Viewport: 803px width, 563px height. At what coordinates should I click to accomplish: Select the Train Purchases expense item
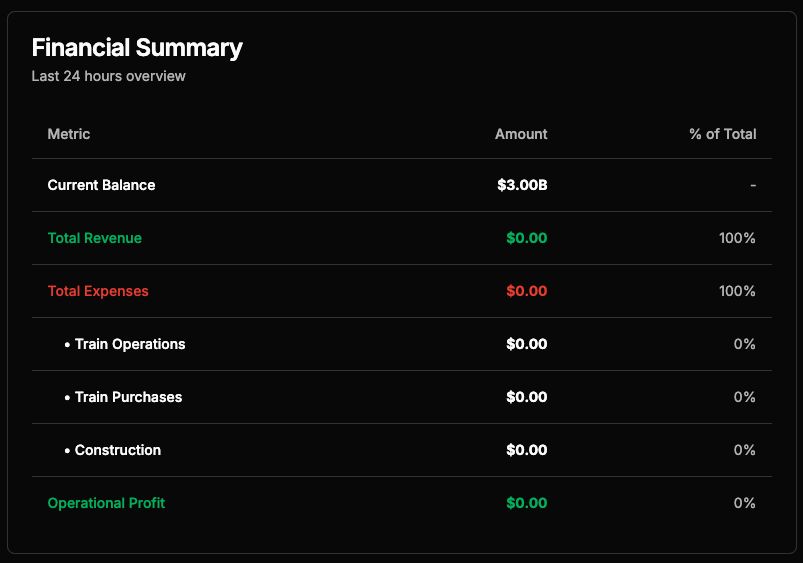tap(128, 397)
